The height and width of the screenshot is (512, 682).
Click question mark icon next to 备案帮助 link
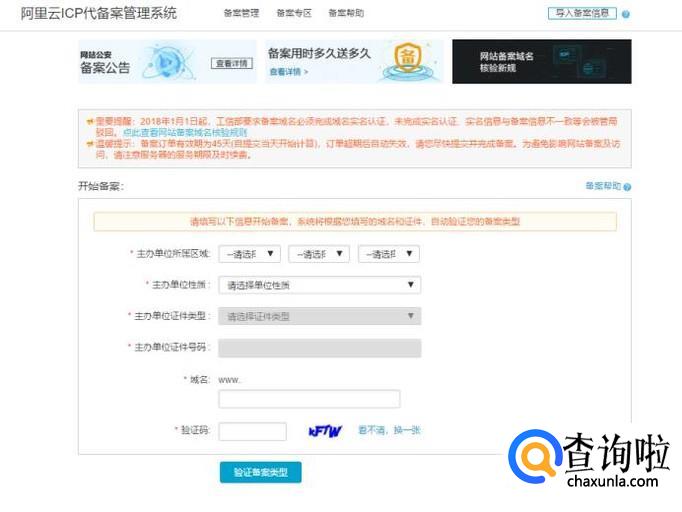(627, 187)
